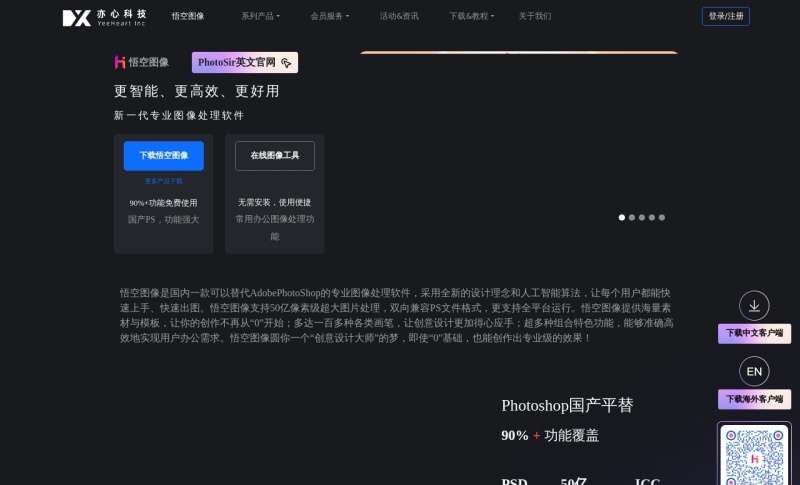Image resolution: width=800 pixels, height=485 pixels.
Task: Open the 悟空图像 navigation tab
Action: coord(188,17)
